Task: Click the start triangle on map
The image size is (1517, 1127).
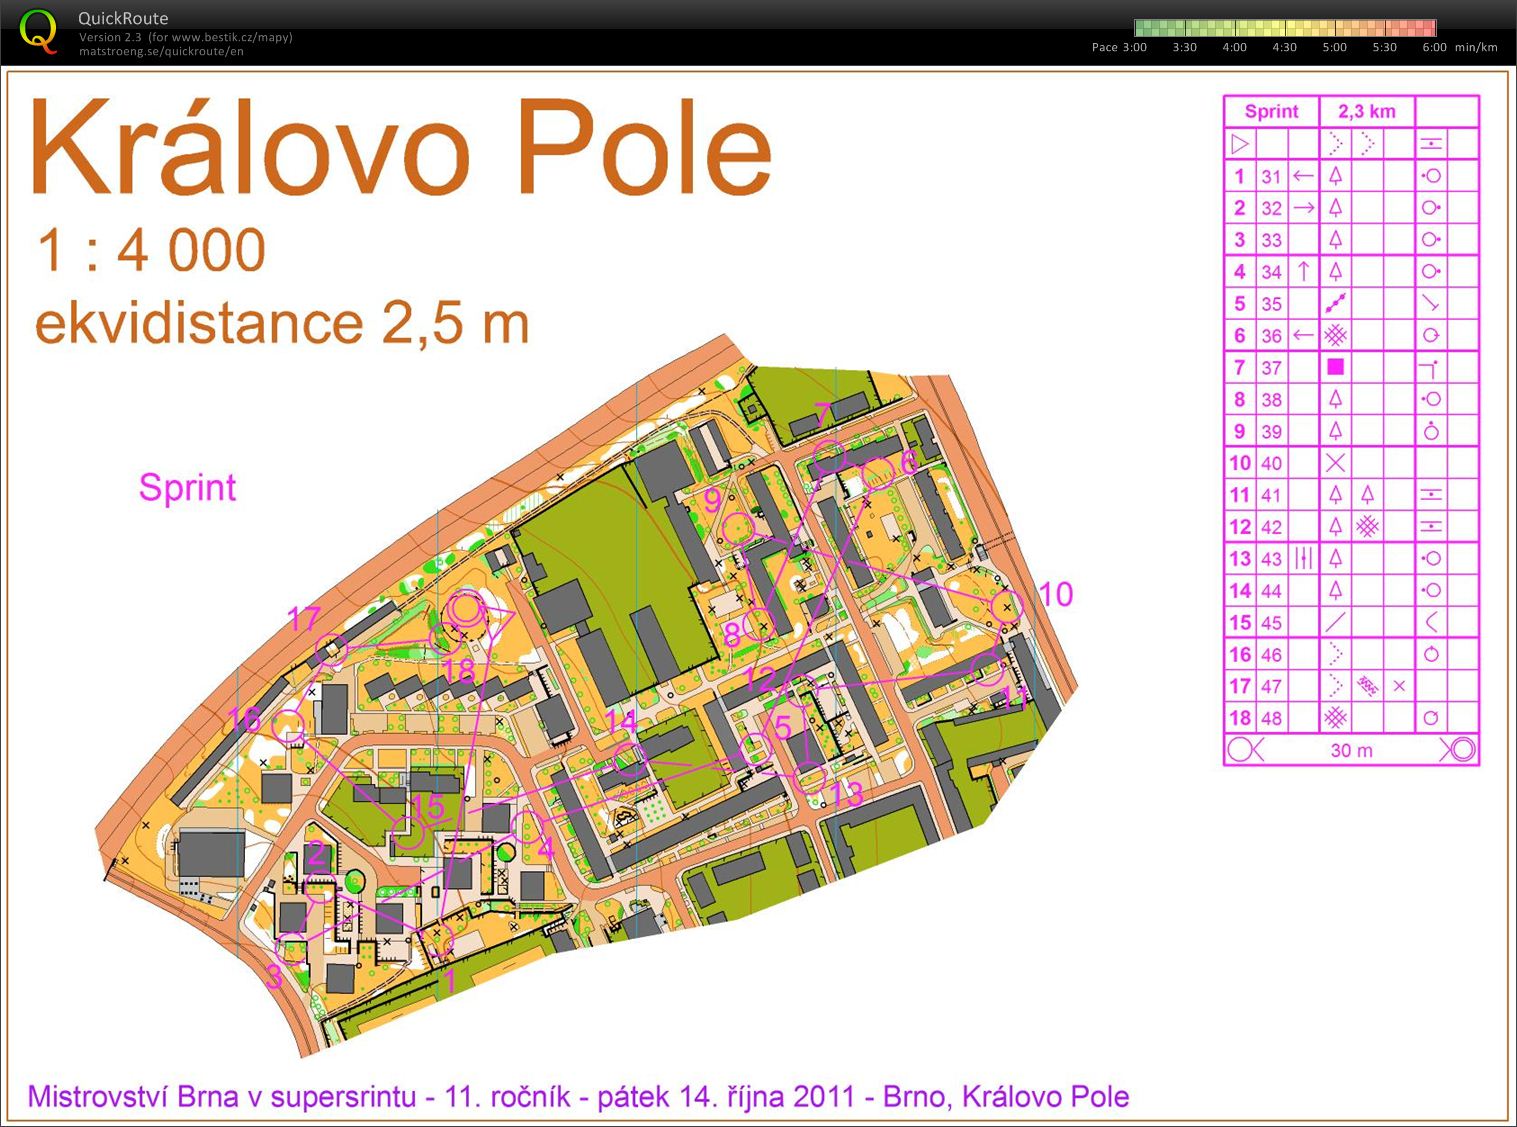Action: point(497,619)
